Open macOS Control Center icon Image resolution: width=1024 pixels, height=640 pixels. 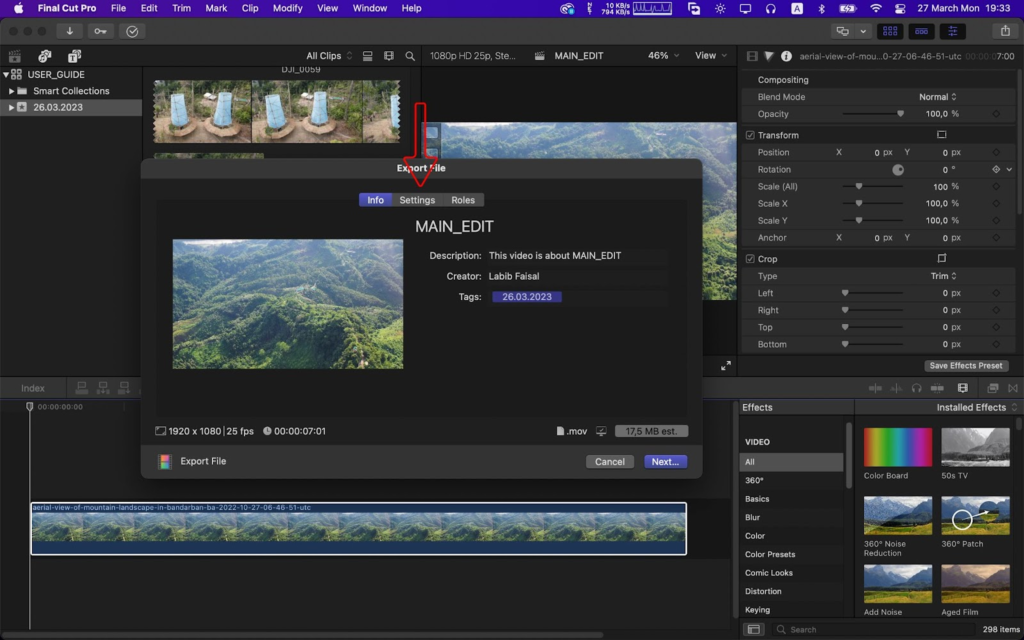pyautogui.click(x=900, y=8)
